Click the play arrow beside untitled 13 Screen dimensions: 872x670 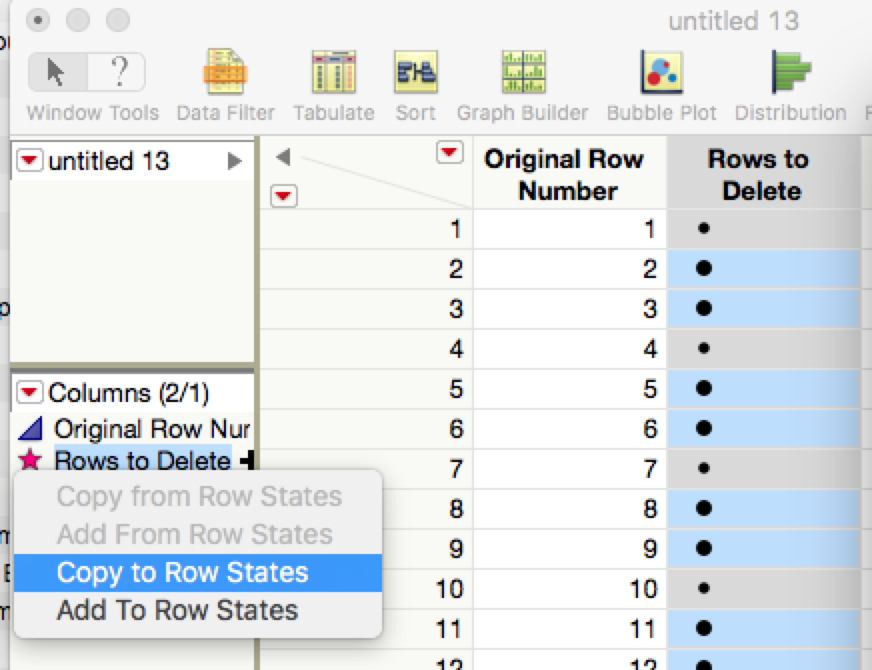point(235,161)
